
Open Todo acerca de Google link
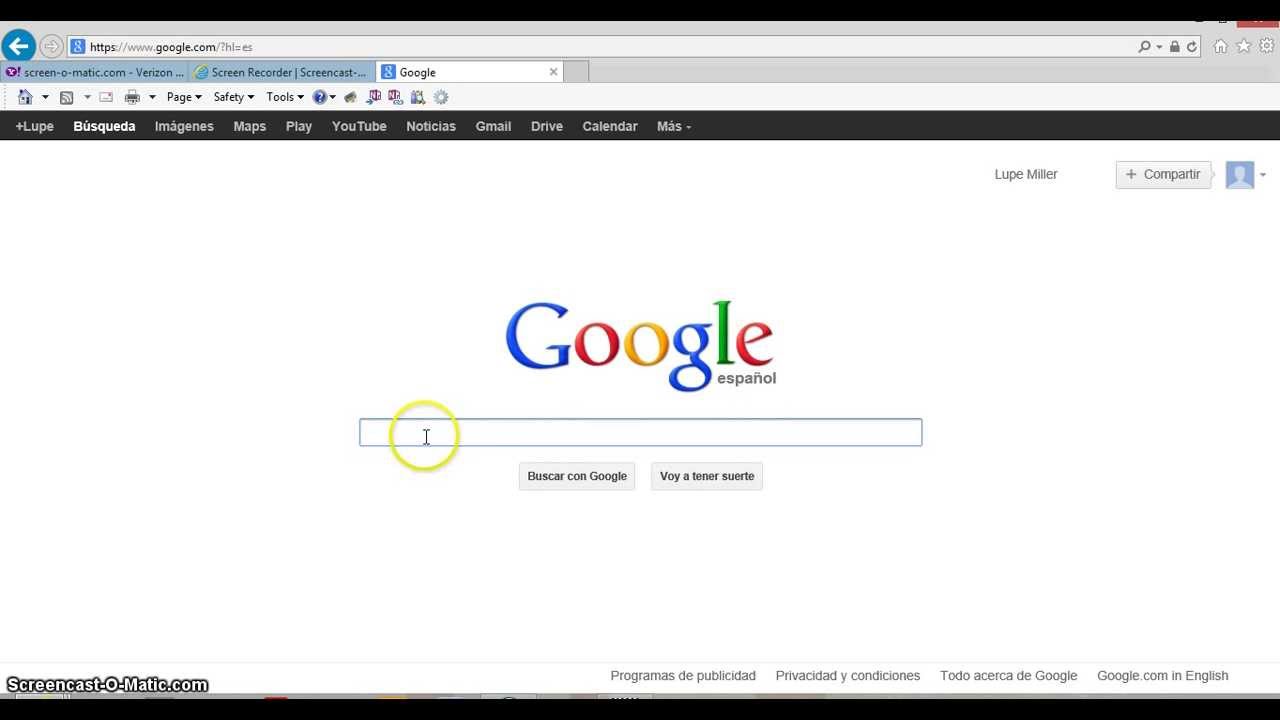[x=1008, y=676]
